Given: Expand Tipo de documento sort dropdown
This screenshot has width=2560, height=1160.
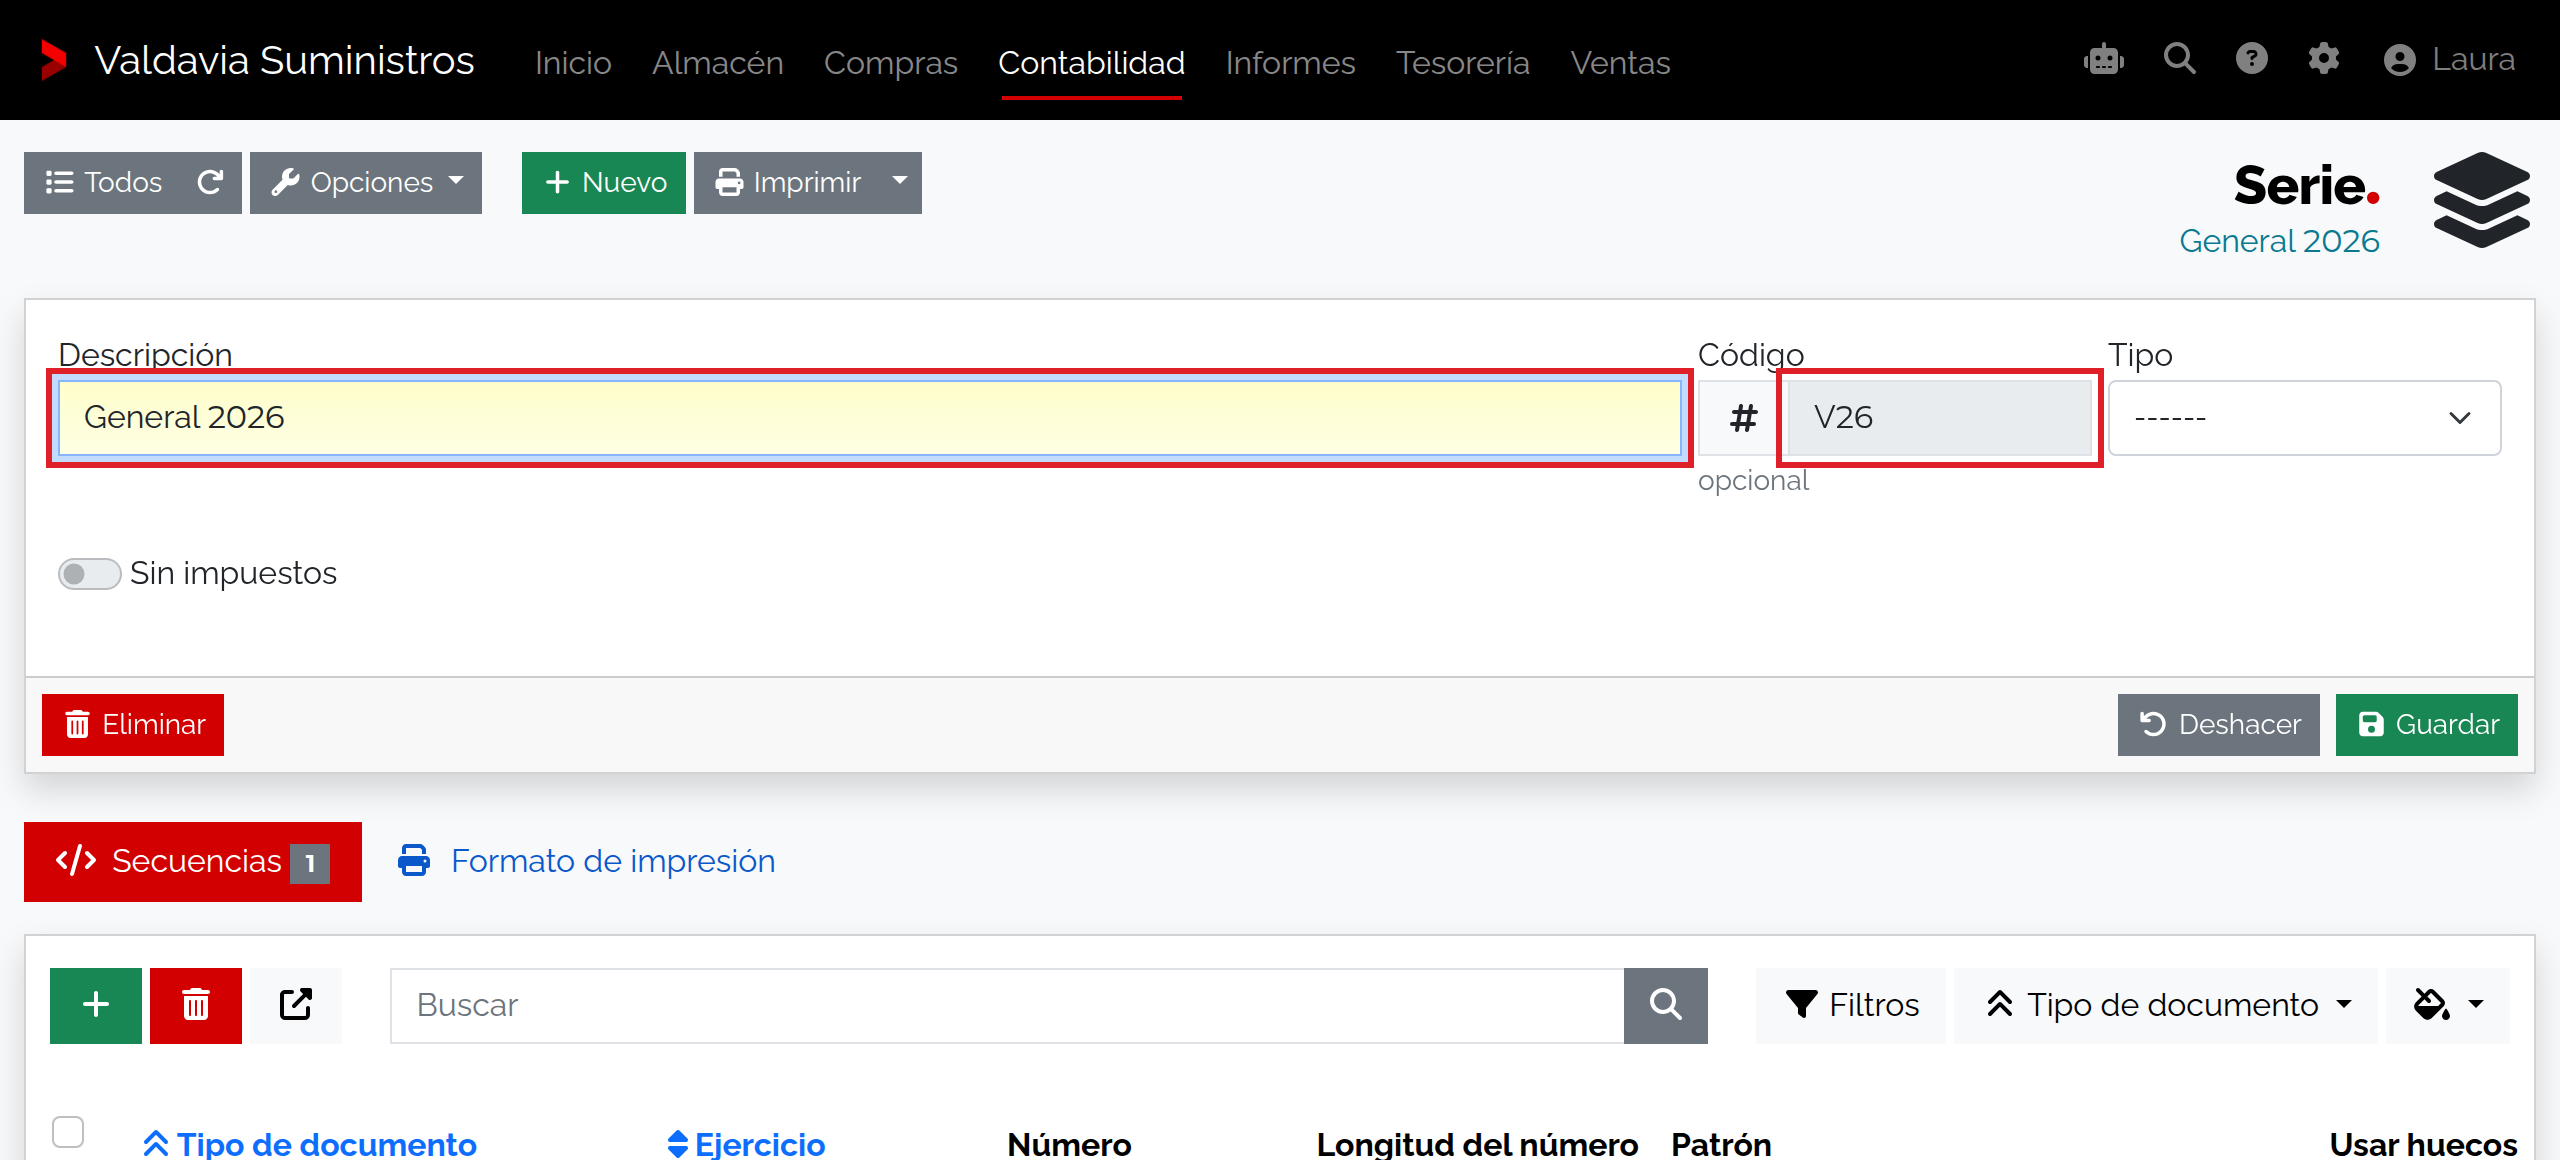Looking at the screenshot, I should coord(2166,1005).
